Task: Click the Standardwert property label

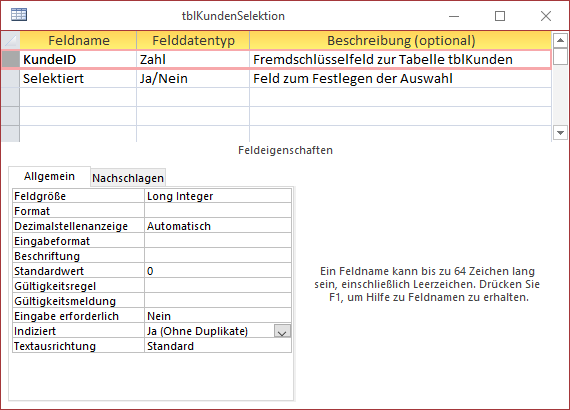Action: click(79, 271)
